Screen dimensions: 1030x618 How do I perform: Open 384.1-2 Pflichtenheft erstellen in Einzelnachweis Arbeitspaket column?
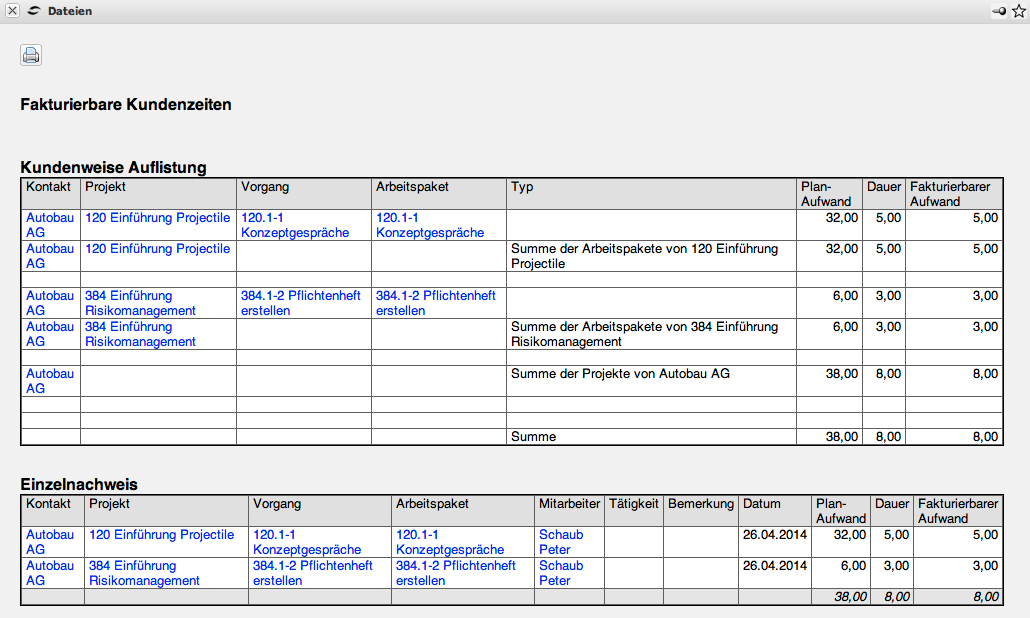click(456, 573)
